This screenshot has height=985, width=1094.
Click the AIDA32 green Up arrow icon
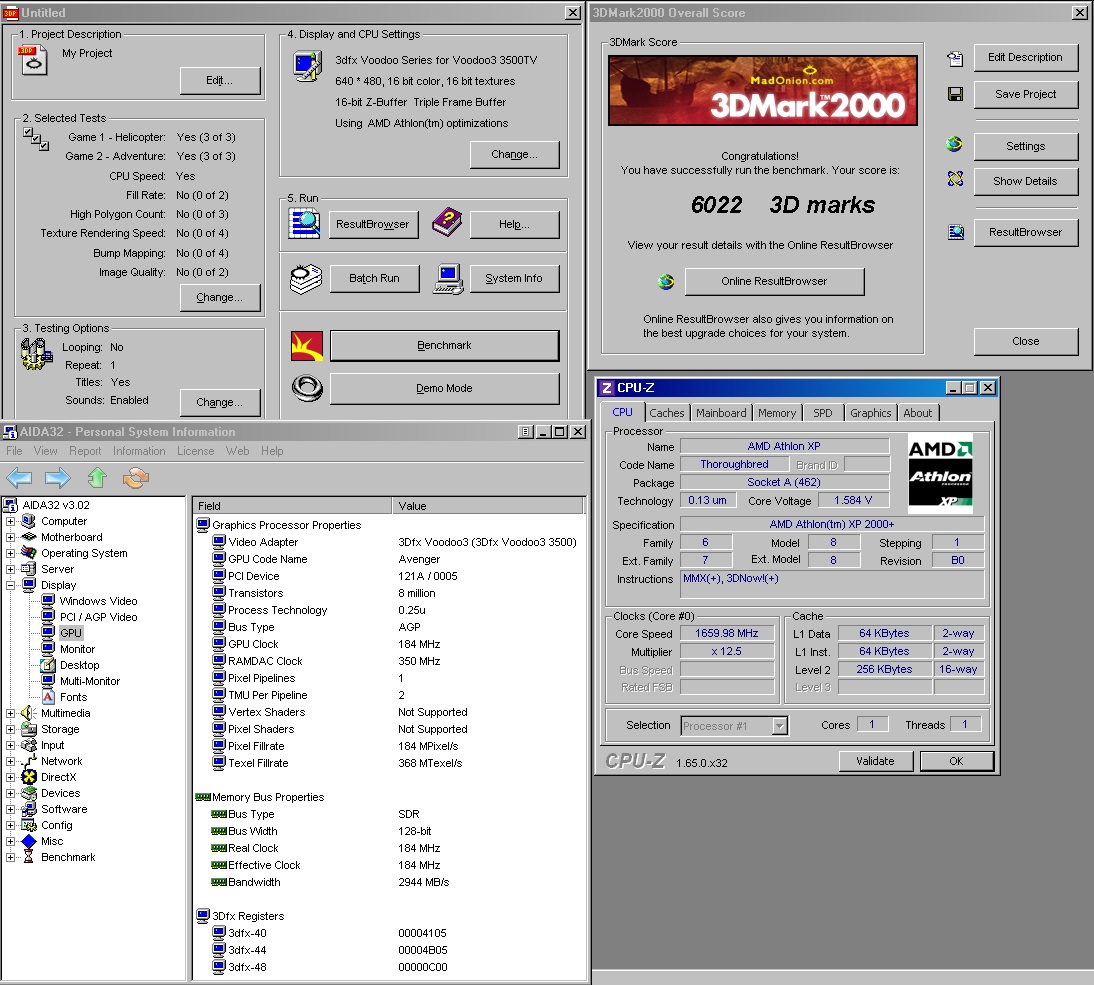(97, 478)
